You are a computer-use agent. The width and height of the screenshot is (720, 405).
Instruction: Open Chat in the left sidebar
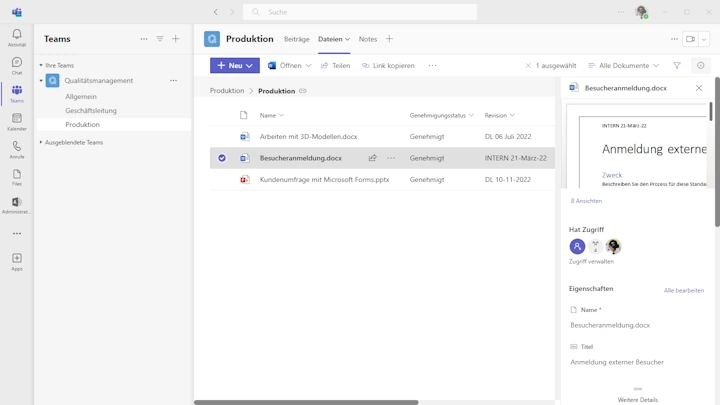click(17, 66)
